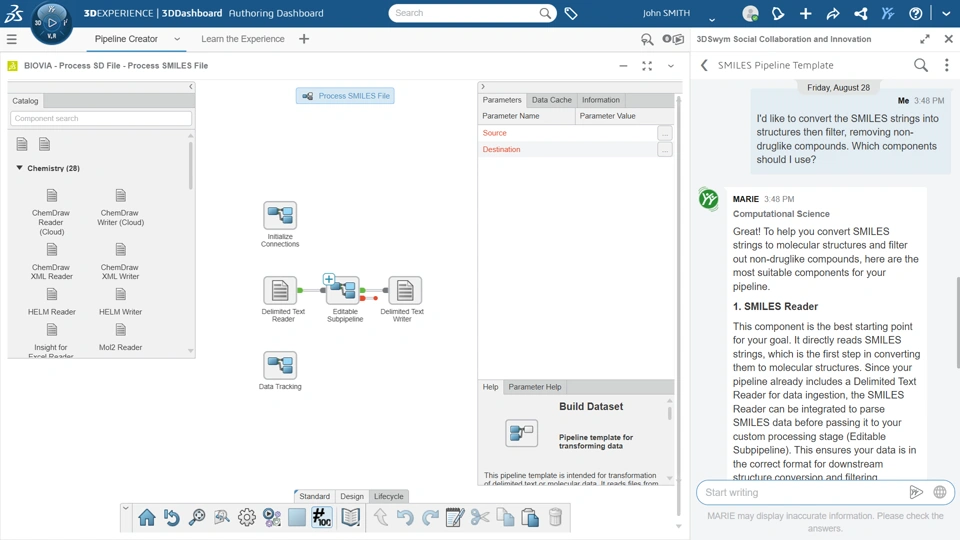Select the Design toolbar tab
The image size is (960, 540).
pos(352,496)
